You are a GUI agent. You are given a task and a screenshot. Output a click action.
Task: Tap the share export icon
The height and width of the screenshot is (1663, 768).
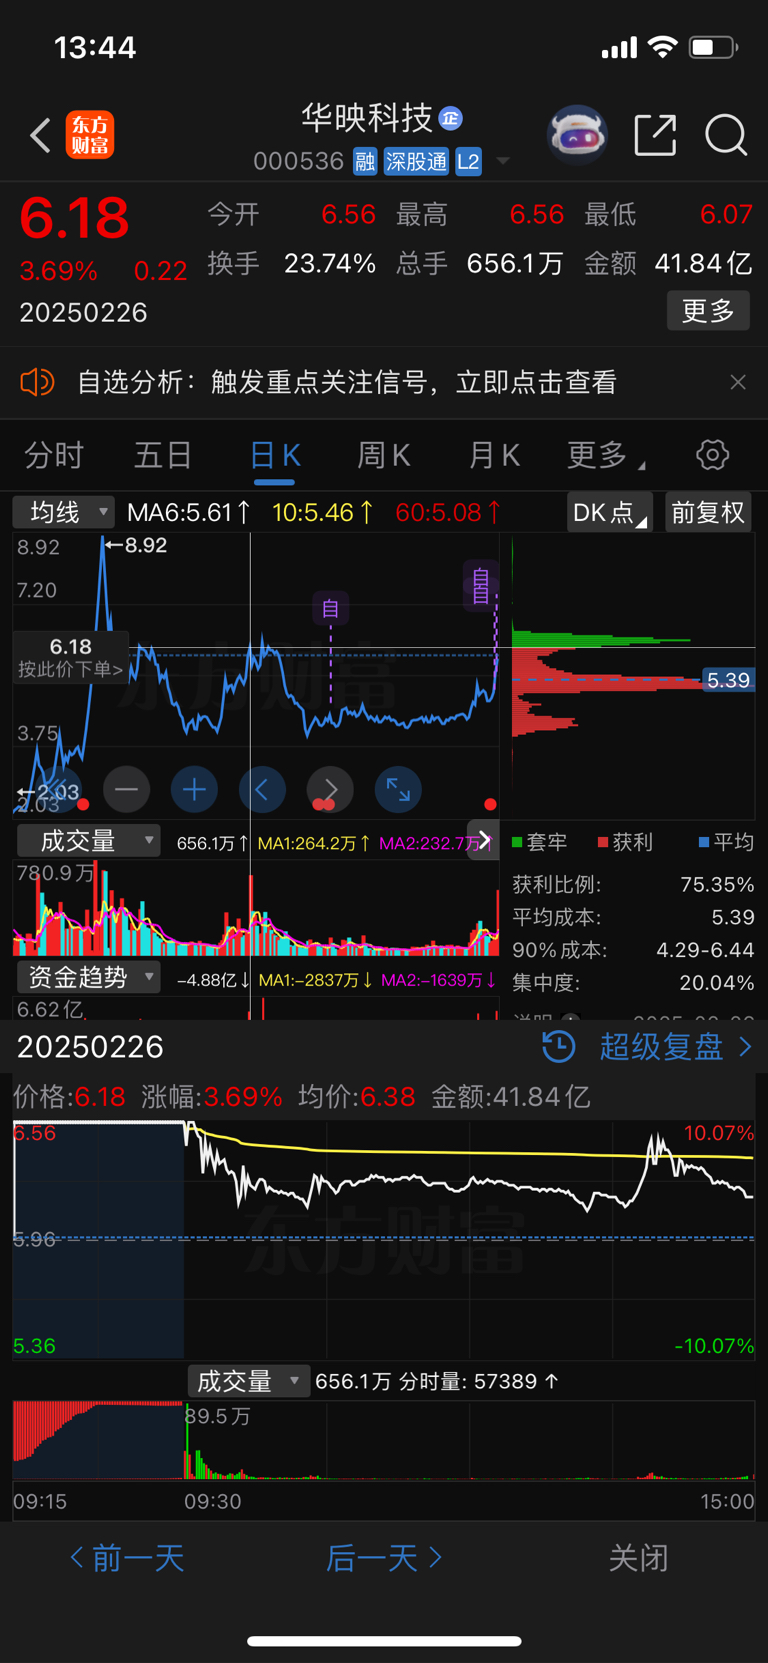655,135
